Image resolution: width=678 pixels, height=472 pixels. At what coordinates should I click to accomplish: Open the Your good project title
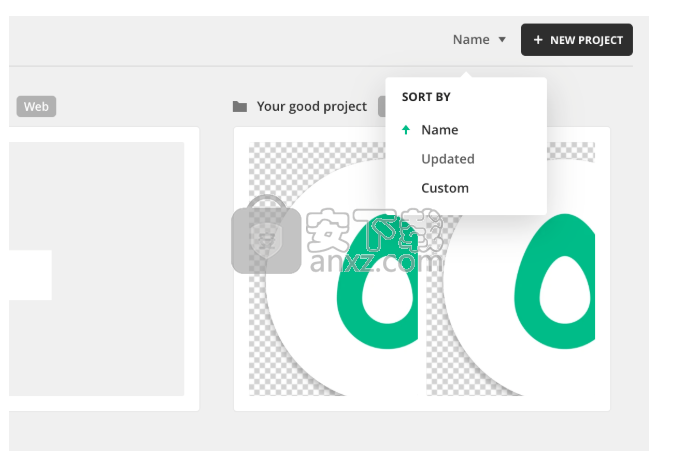(312, 106)
